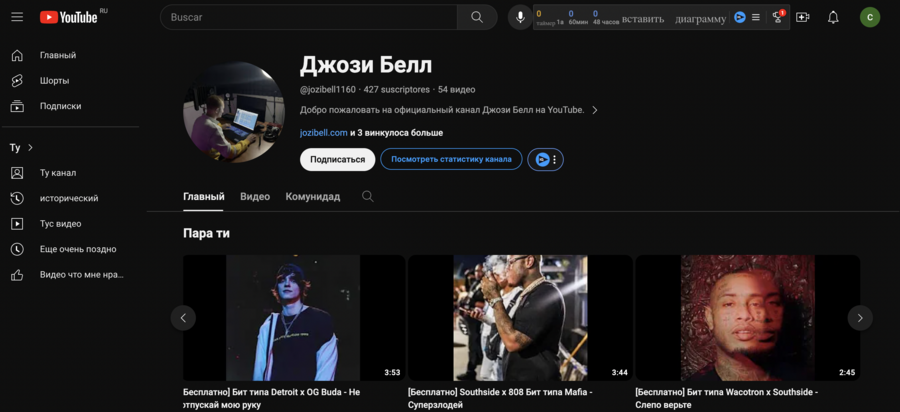900x412 pixels.
Task: Click the 60мин counter in the toolbar
Action: 578,17
